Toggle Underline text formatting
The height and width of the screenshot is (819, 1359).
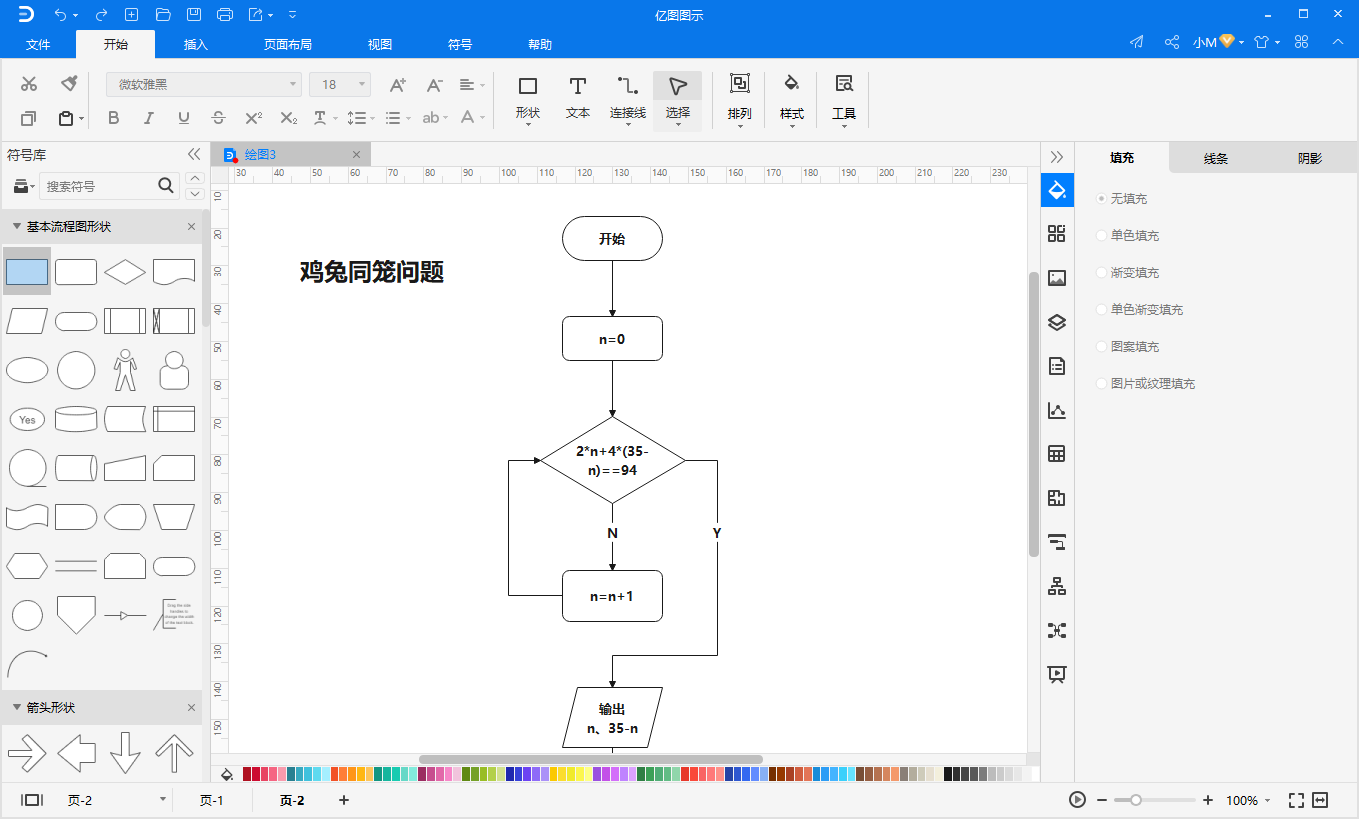[x=184, y=118]
